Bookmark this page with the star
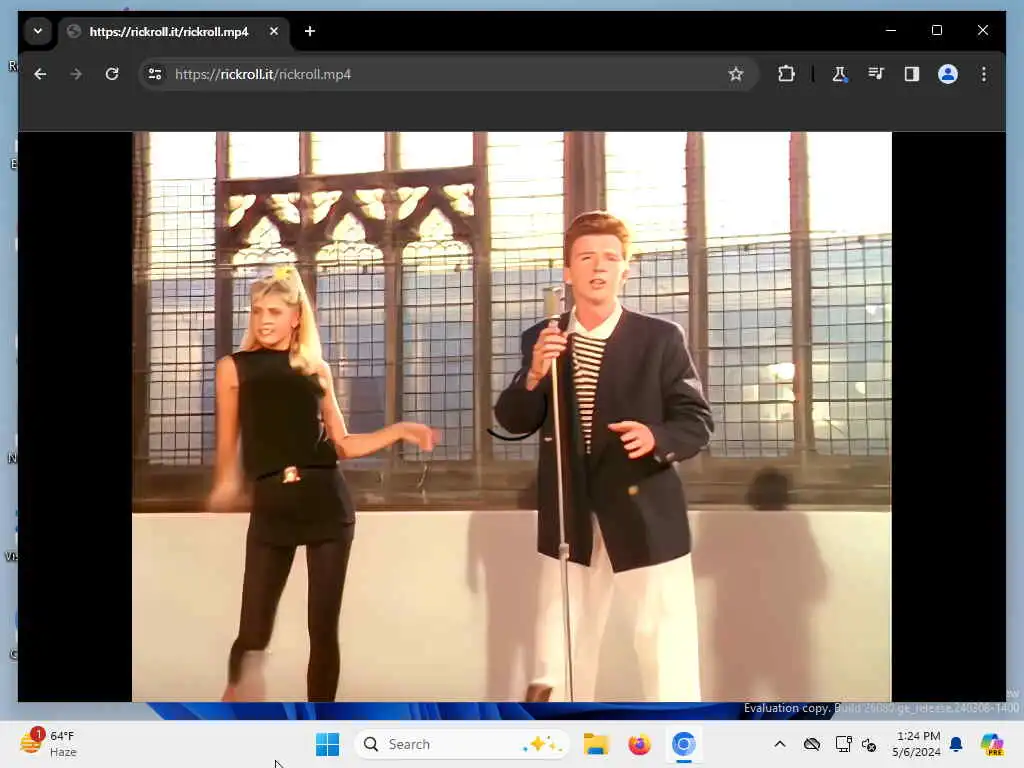Image resolution: width=1024 pixels, height=768 pixels. click(x=736, y=74)
